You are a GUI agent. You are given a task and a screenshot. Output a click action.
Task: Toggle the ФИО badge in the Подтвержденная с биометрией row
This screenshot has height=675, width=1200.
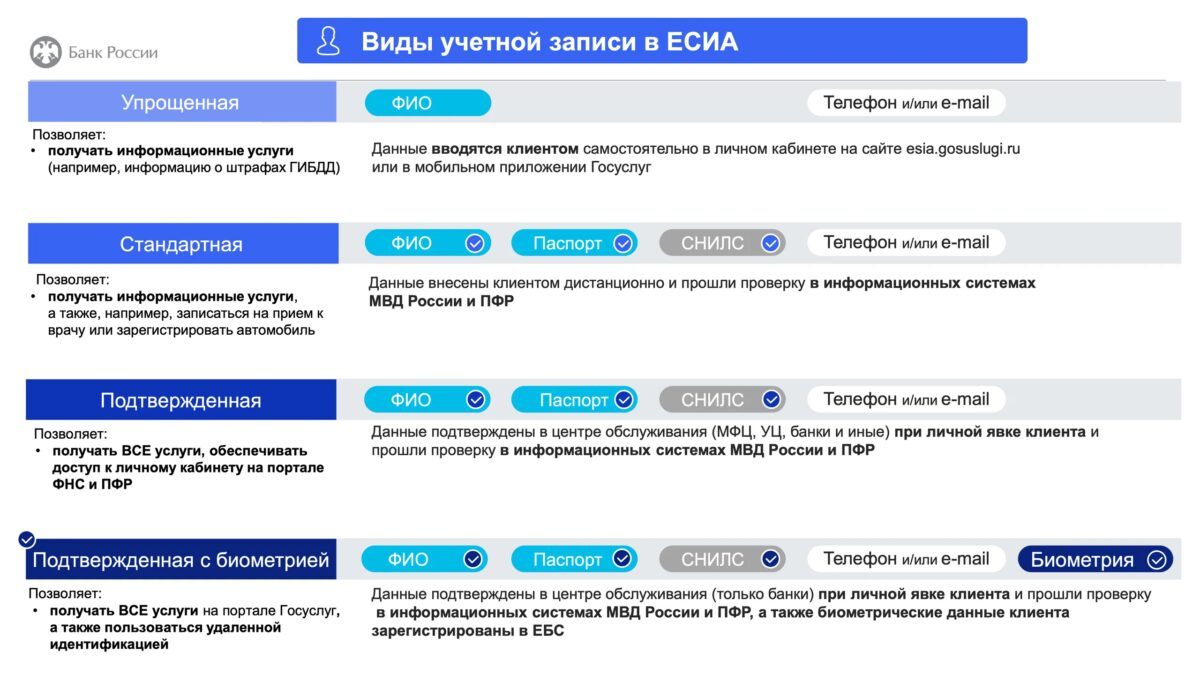(428, 559)
